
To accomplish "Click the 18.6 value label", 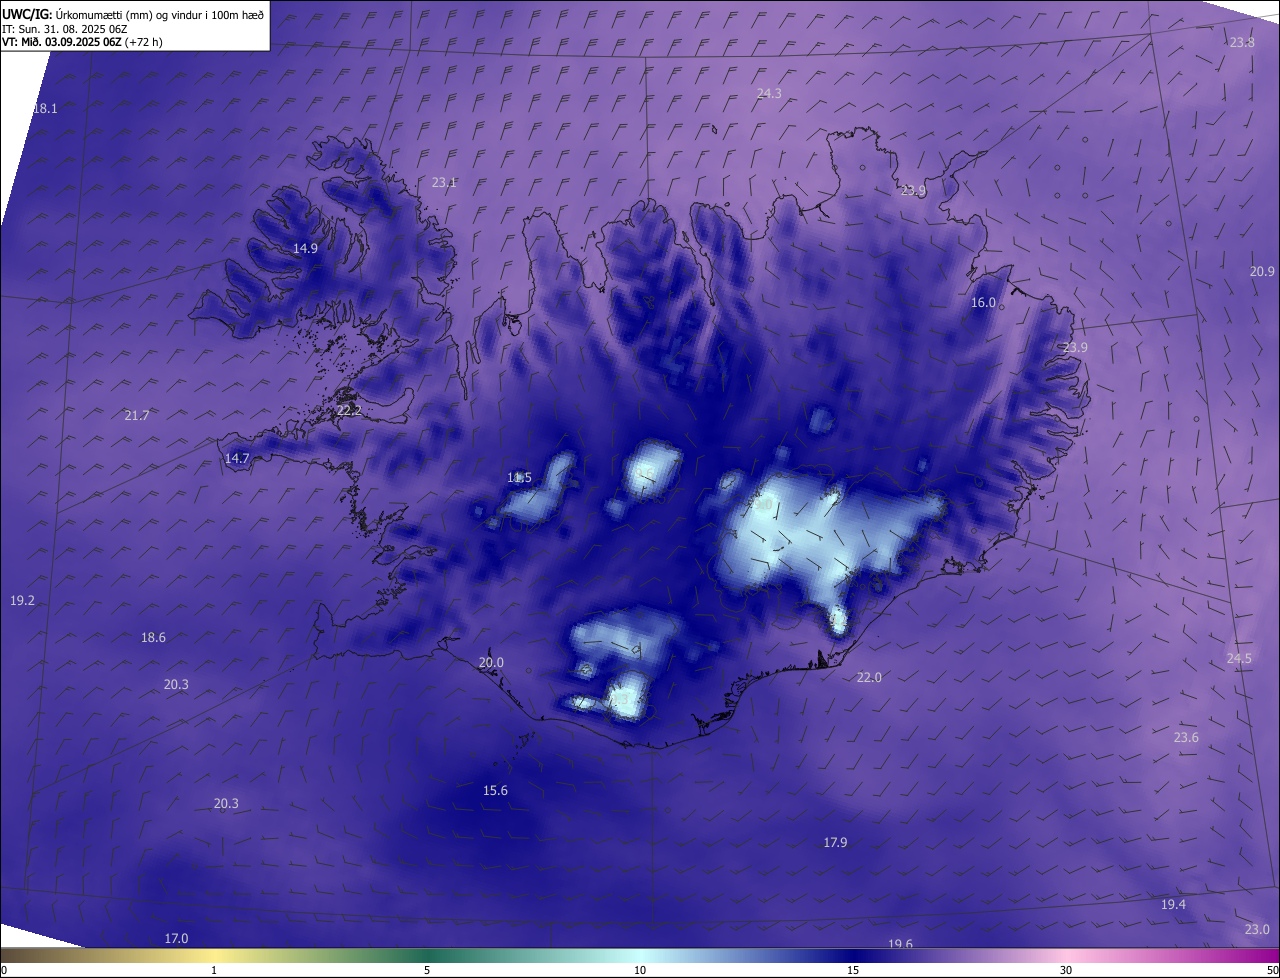I will tap(153, 637).
